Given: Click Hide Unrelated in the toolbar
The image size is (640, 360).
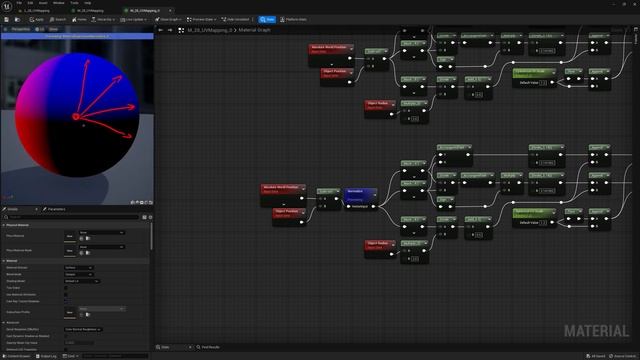Looking at the screenshot, I should (x=235, y=19).
